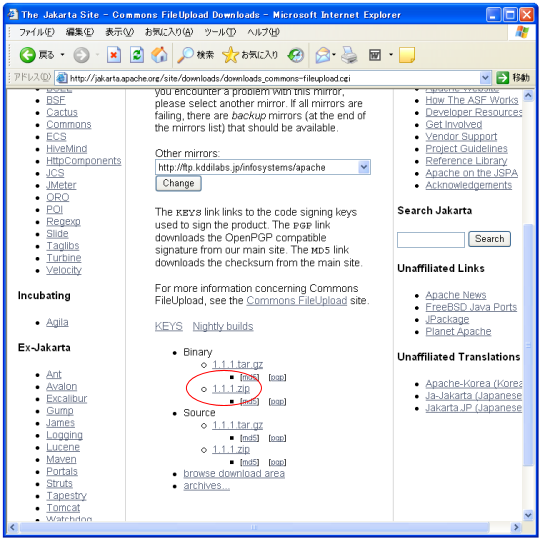
Task: Click the vertical scrollbar up arrow
Action: pos(528,95)
